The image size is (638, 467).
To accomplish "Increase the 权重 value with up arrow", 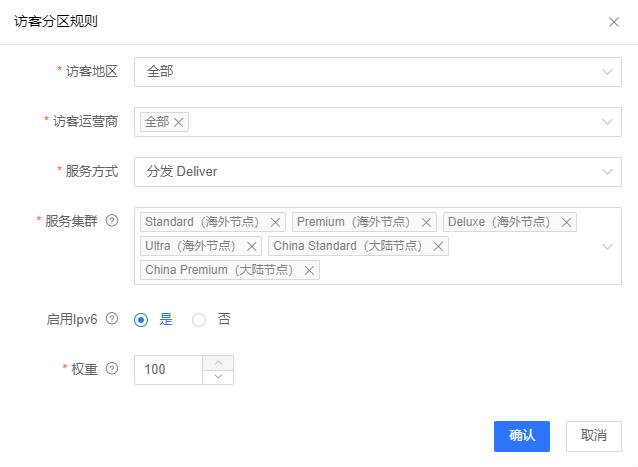I will [x=219, y=362].
